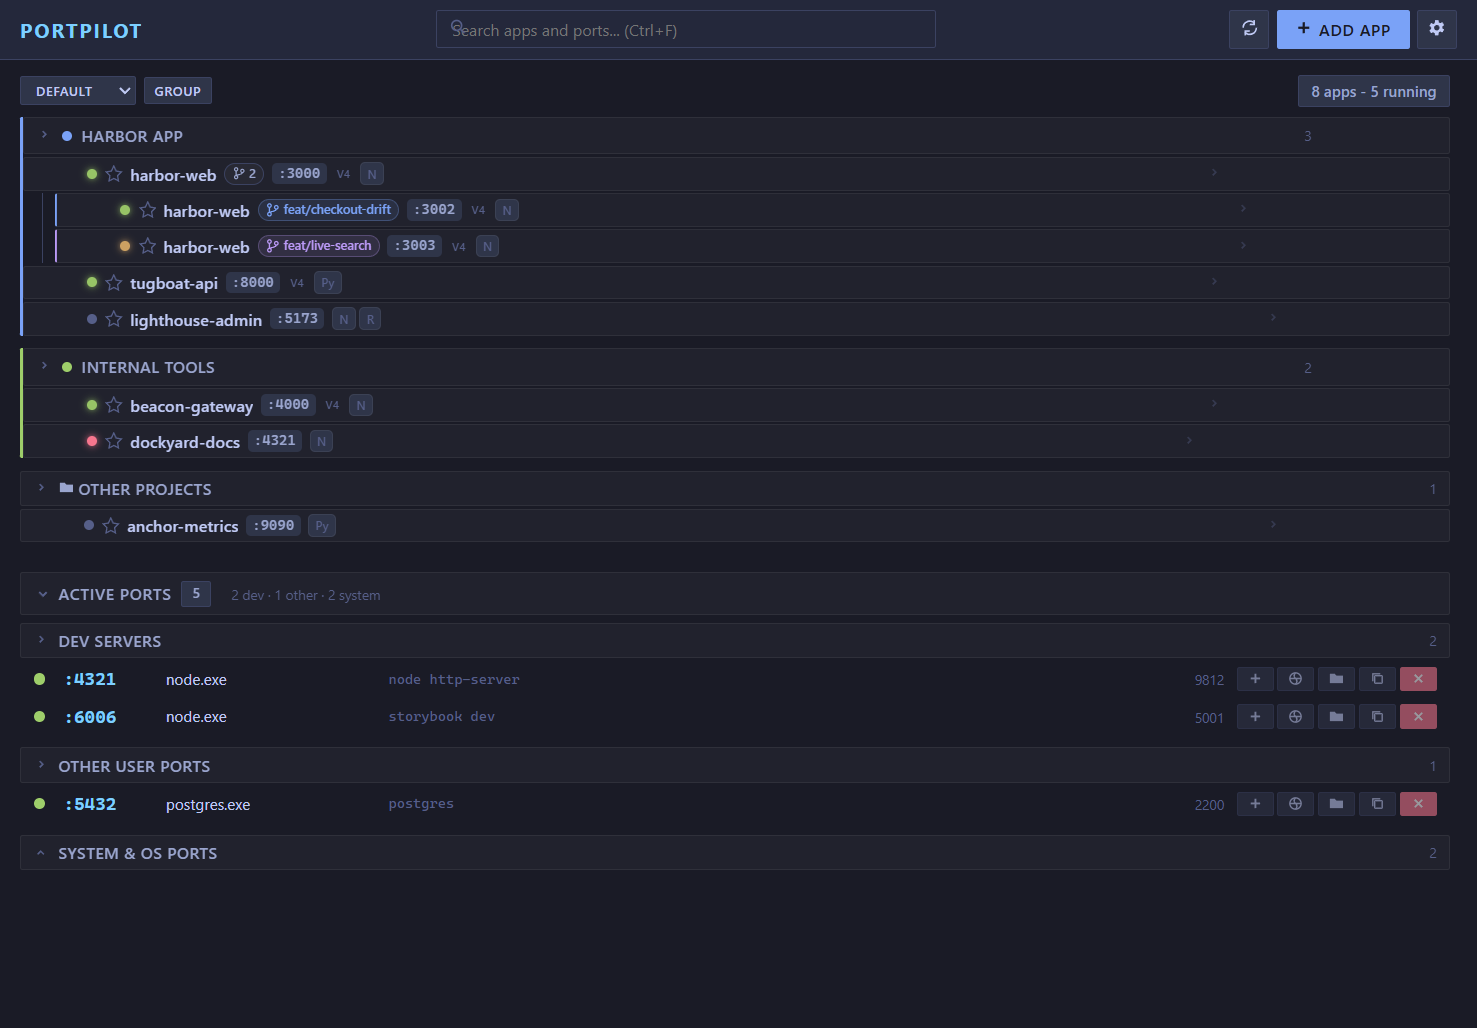This screenshot has width=1477, height=1028.
Task: Click the active ports count badge 5
Action: click(196, 594)
